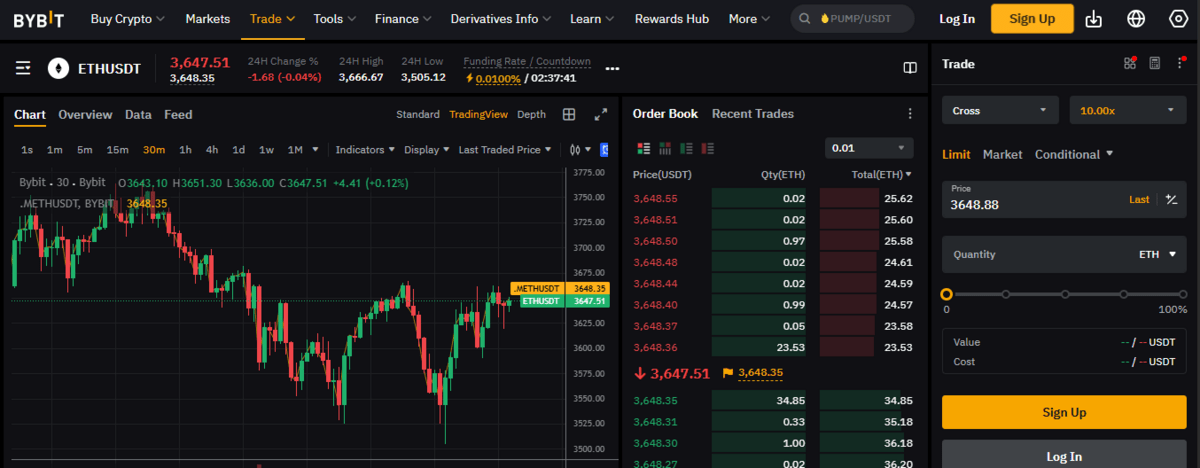The image size is (1200, 468).
Task: Expand more time intervals arrow after 1M
Action: pyautogui.click(x=316, y=150)
